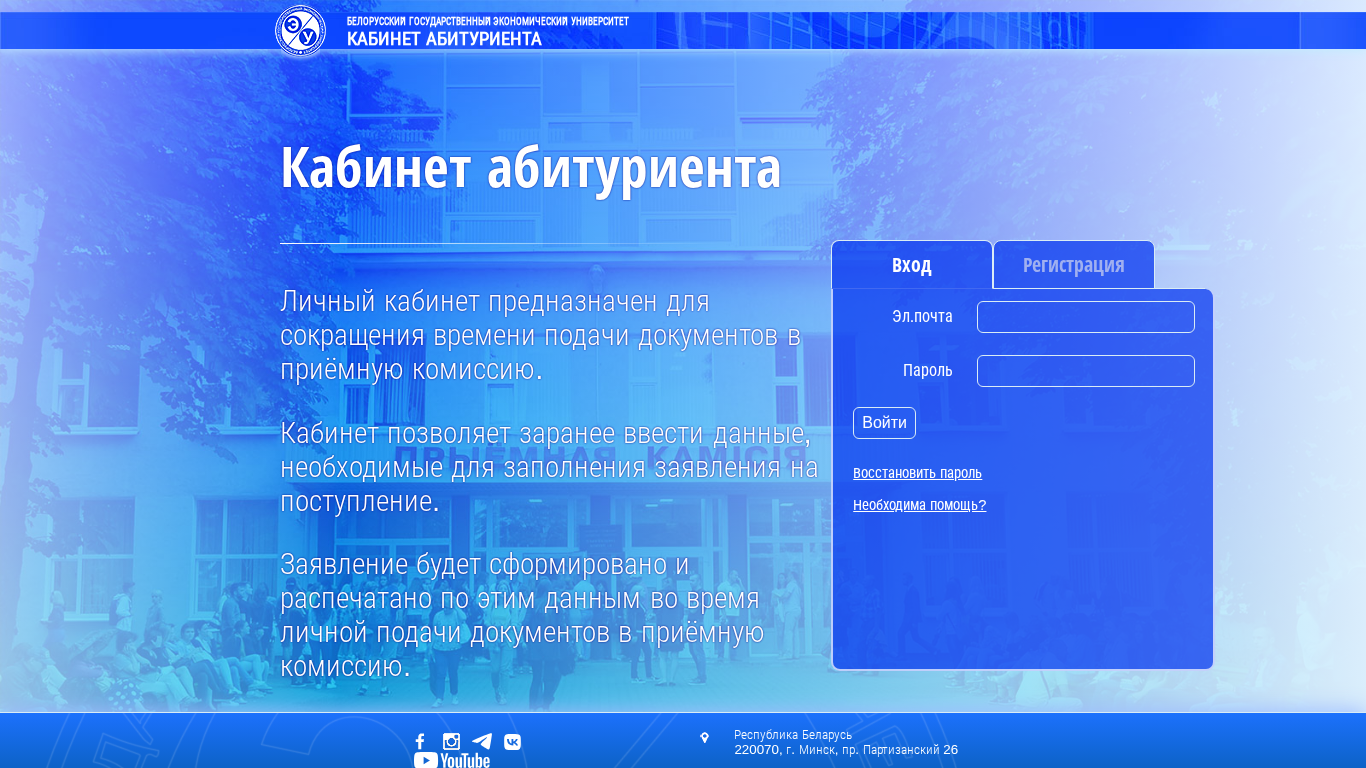Open the Необходима помощь? link
The image size is (1366, 768).
tap(919, 505)
